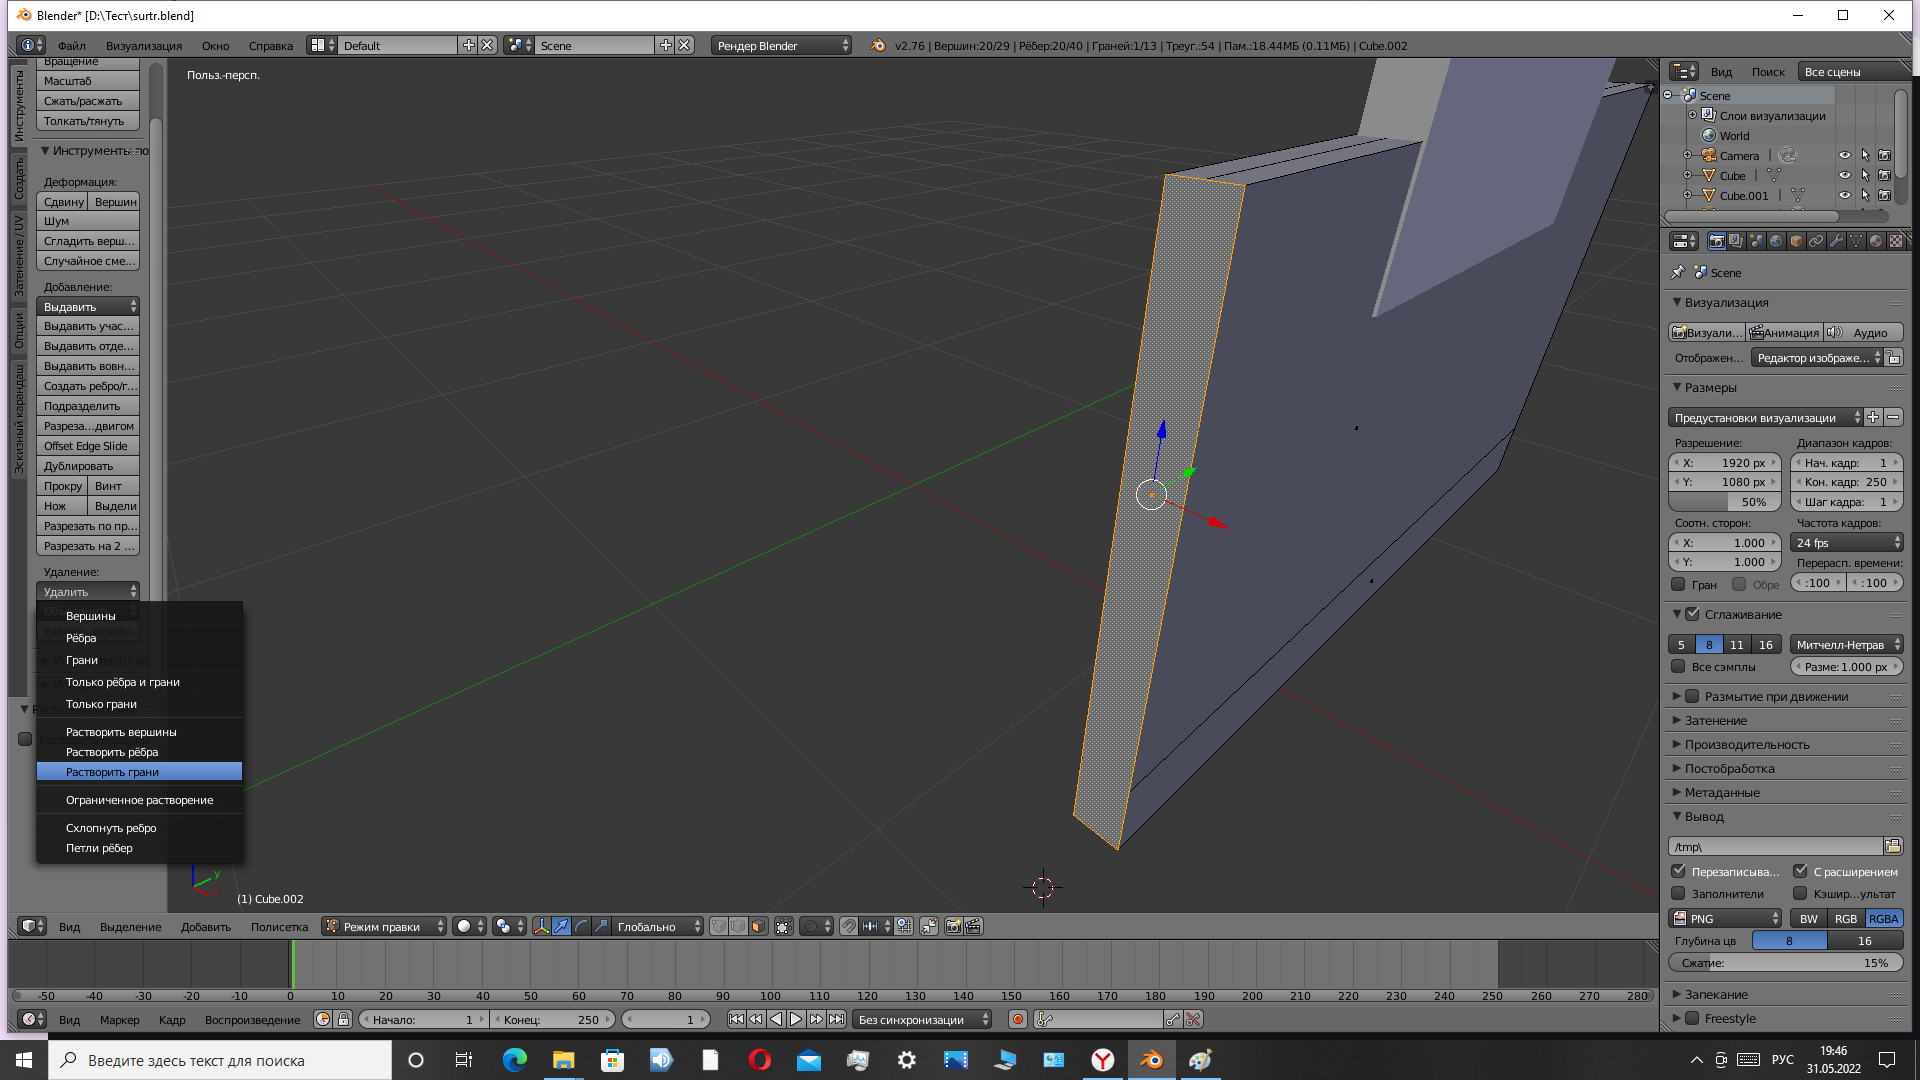Click OpenGL render camera icon in viewport header
The height and width of the screenshot is (1080, 1920).
(952, 927)
